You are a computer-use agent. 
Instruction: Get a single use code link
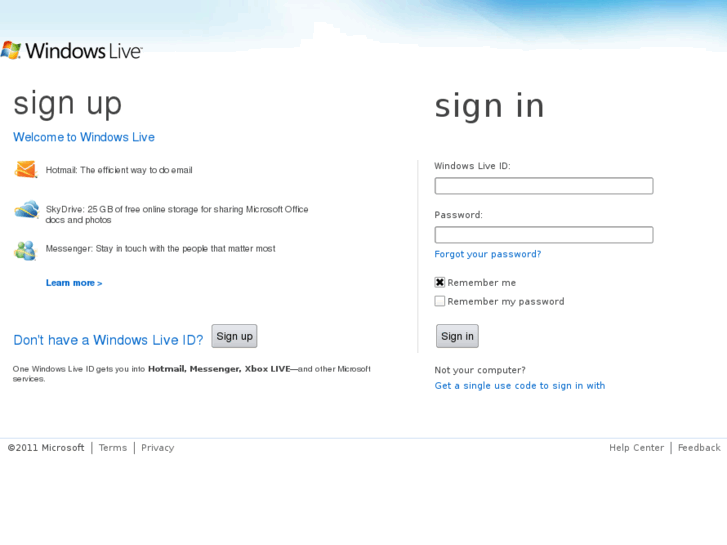tap(520, 385)
